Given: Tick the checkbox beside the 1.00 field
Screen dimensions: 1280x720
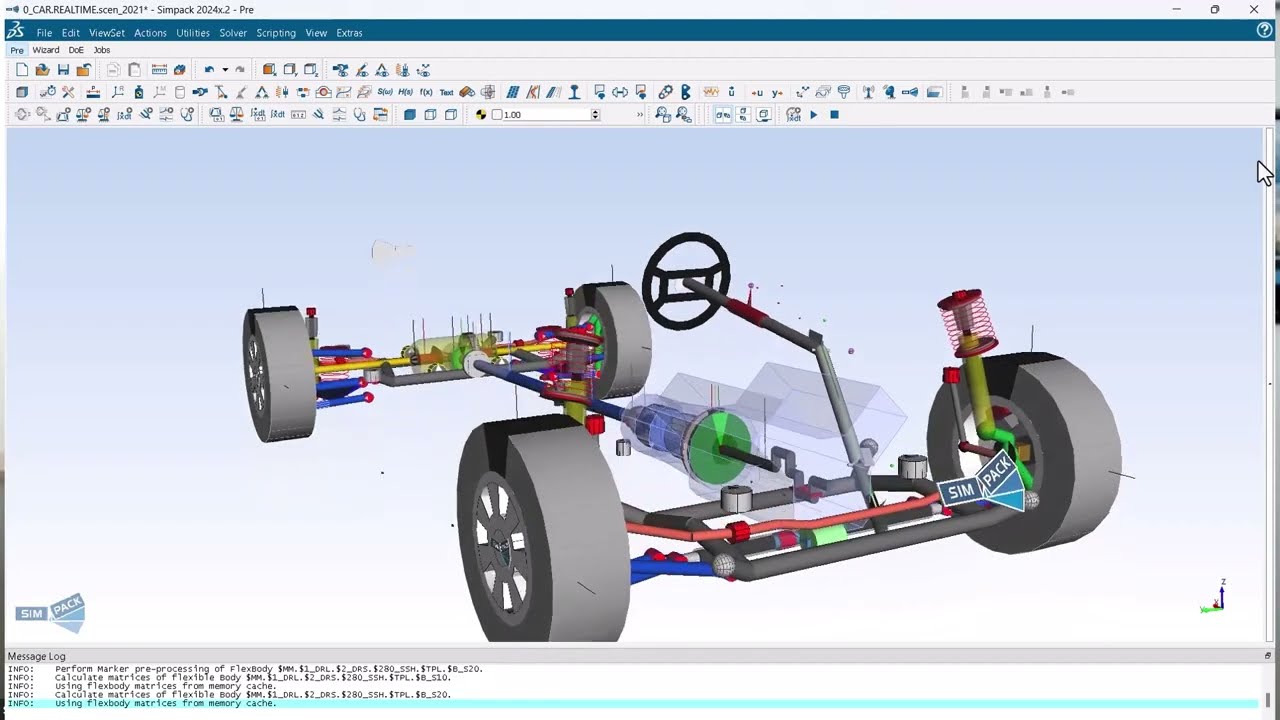Looking at the screenshot, I should [x=497, y=115].
